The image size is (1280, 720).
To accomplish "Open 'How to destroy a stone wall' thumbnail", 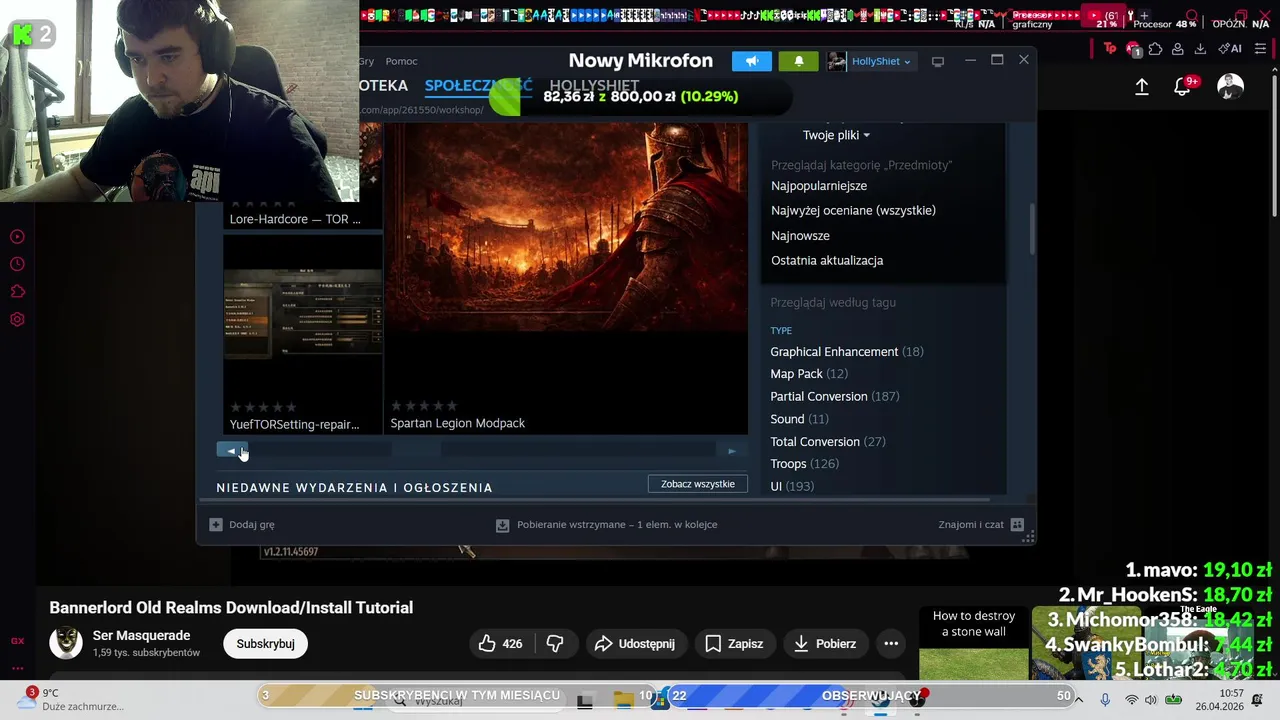I will click(974, 642).
